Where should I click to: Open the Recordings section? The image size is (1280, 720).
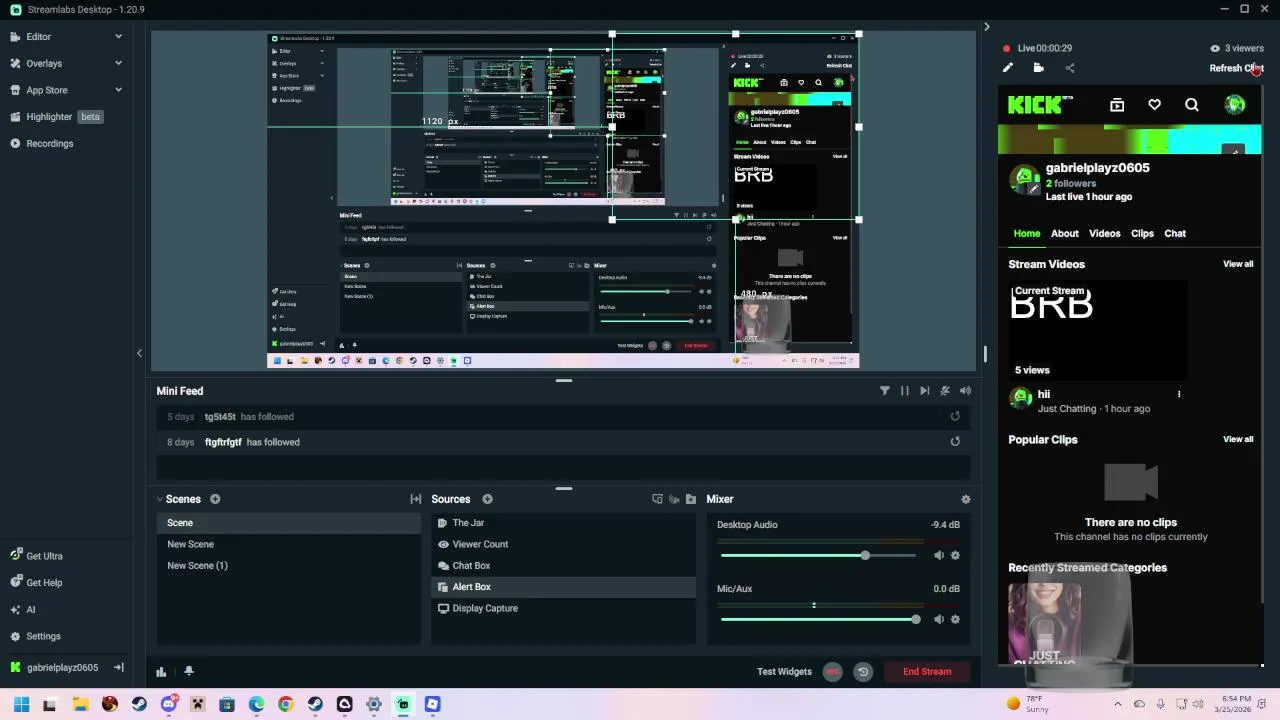pyautogui.click(x=41, y=144)
